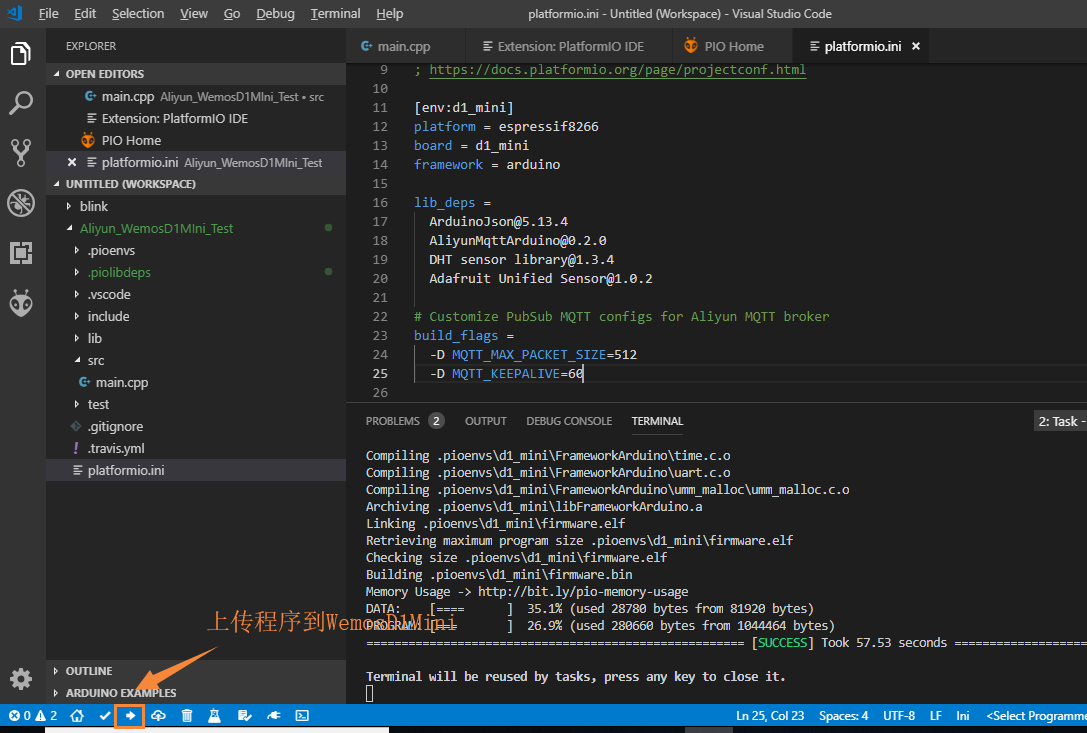Change line ending via LF indicator
Viewport: 1087px width, 733px height.
(x=935, y=715)
